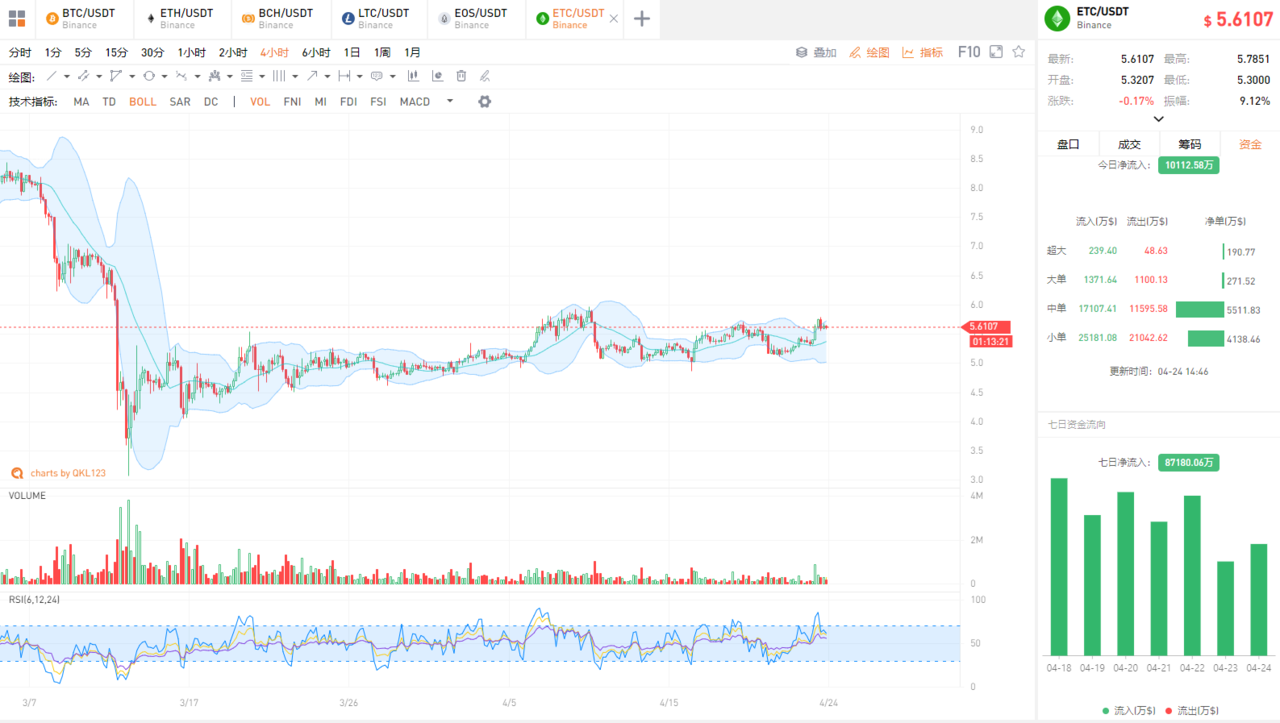Delete drawings with the trash icon
Viewport: 1280px width, 723px height.
tap(461, 76)
